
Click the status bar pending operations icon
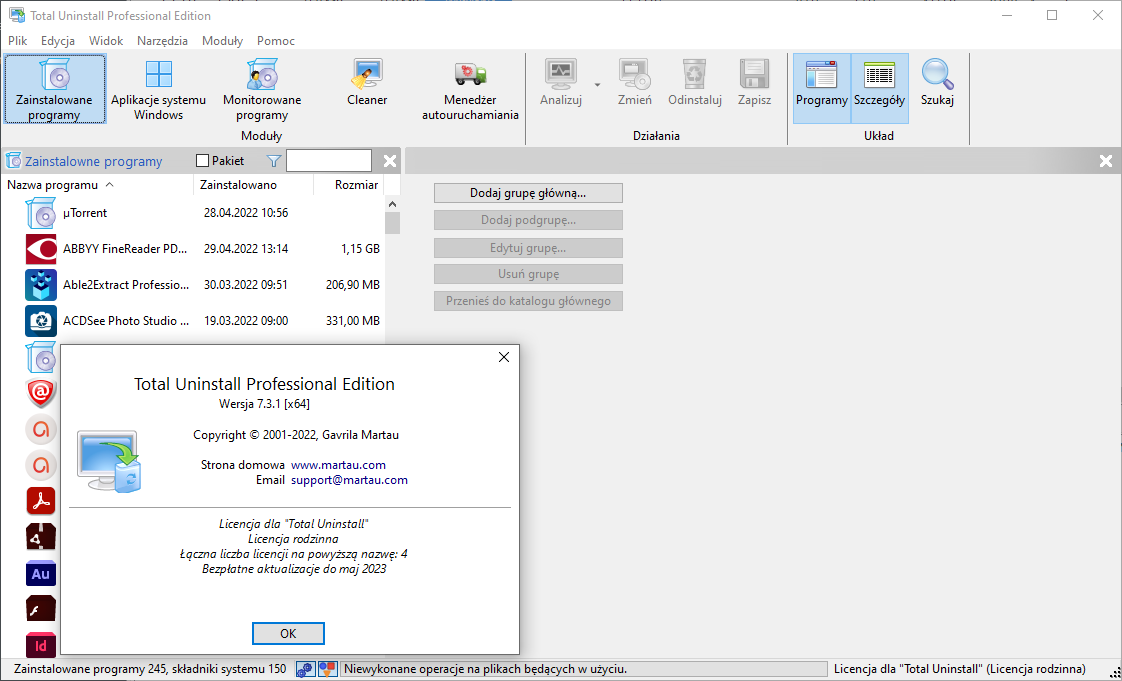(327, 670)
